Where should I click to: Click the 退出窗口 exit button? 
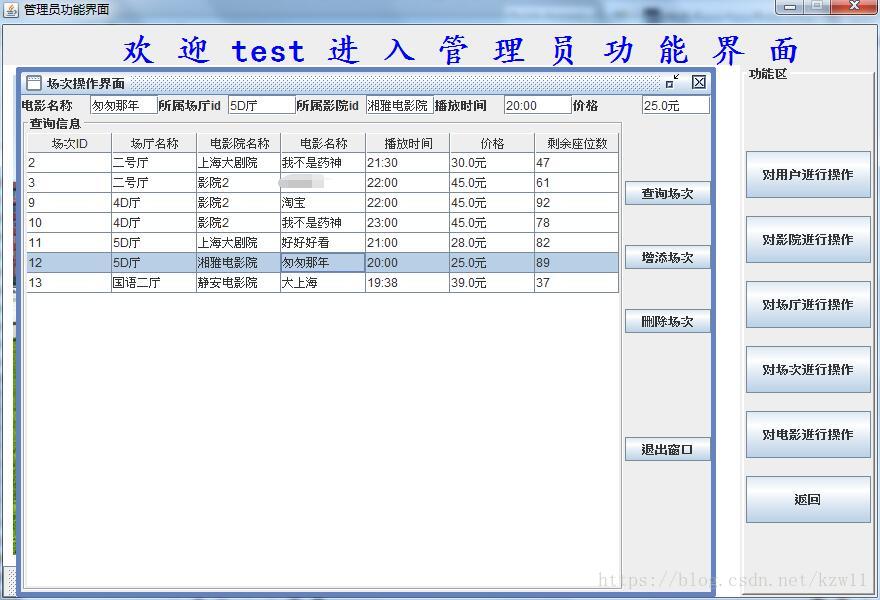666,449
